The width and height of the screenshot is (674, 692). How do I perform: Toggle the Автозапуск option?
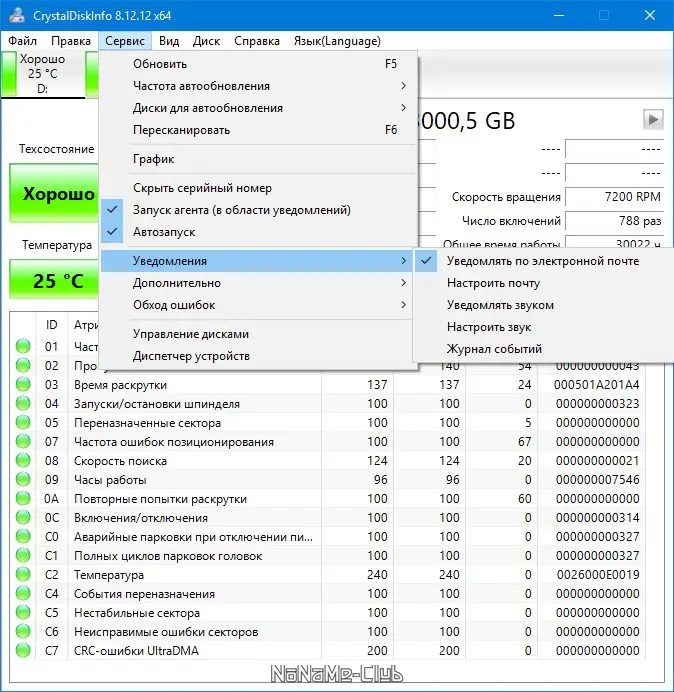coord(258,232)
